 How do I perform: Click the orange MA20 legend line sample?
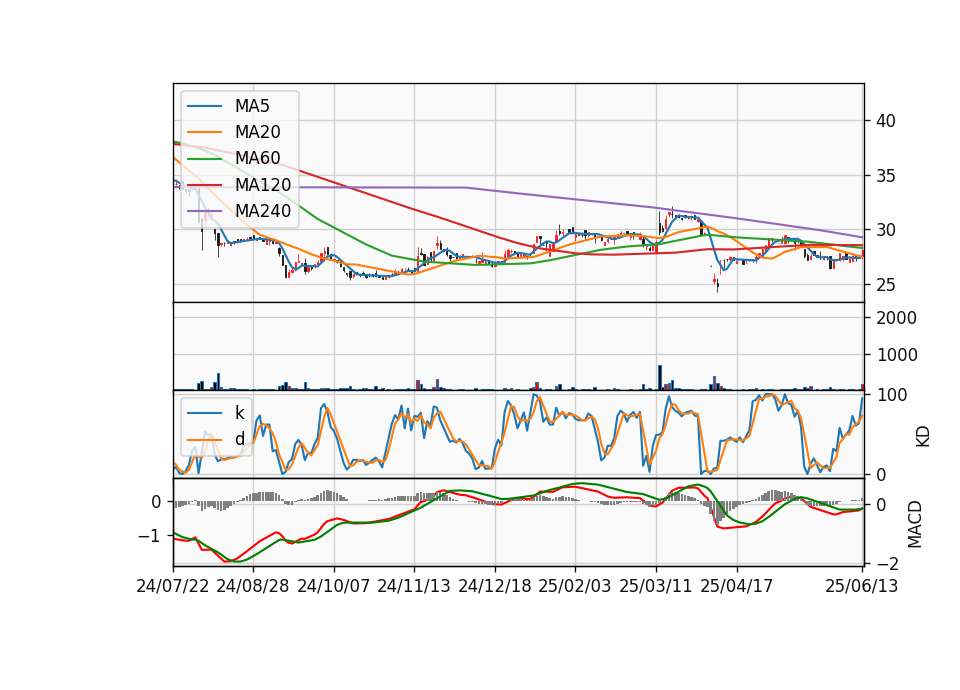[x=204, y=132]
